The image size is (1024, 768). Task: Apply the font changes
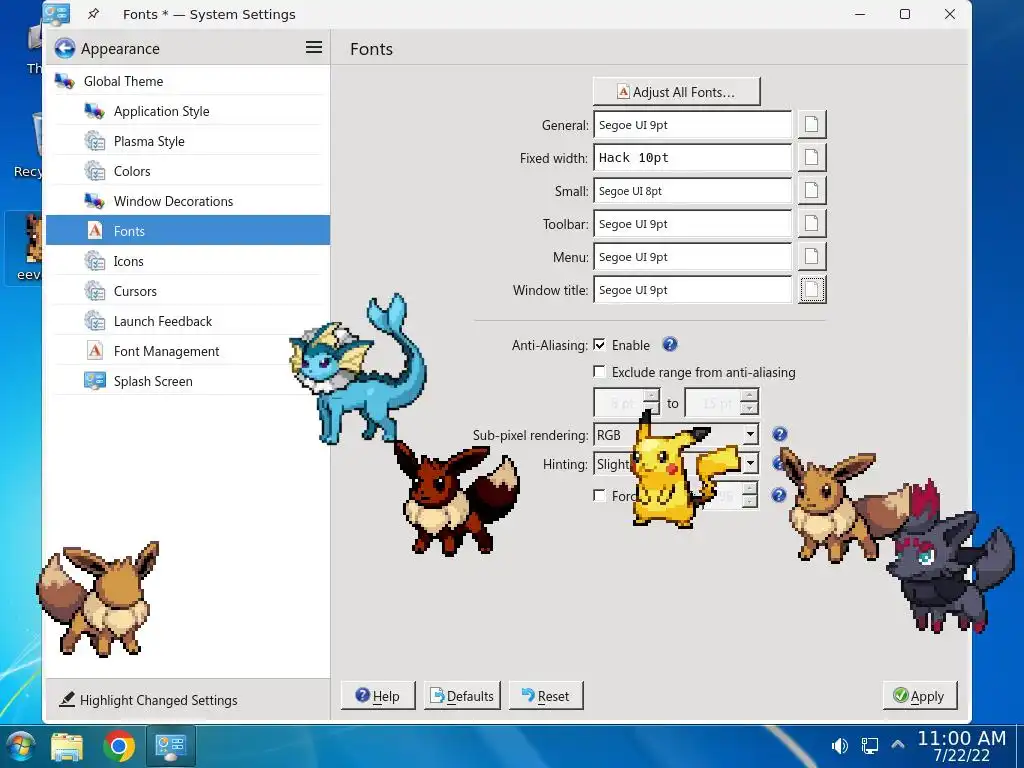[x=920, y=696]
